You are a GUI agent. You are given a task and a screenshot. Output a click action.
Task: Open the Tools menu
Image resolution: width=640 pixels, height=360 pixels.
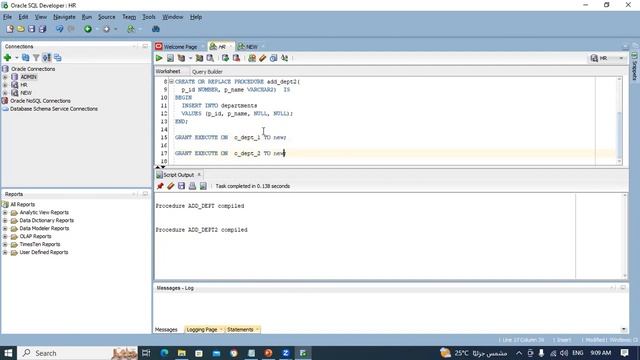click(x=149, y=17)
